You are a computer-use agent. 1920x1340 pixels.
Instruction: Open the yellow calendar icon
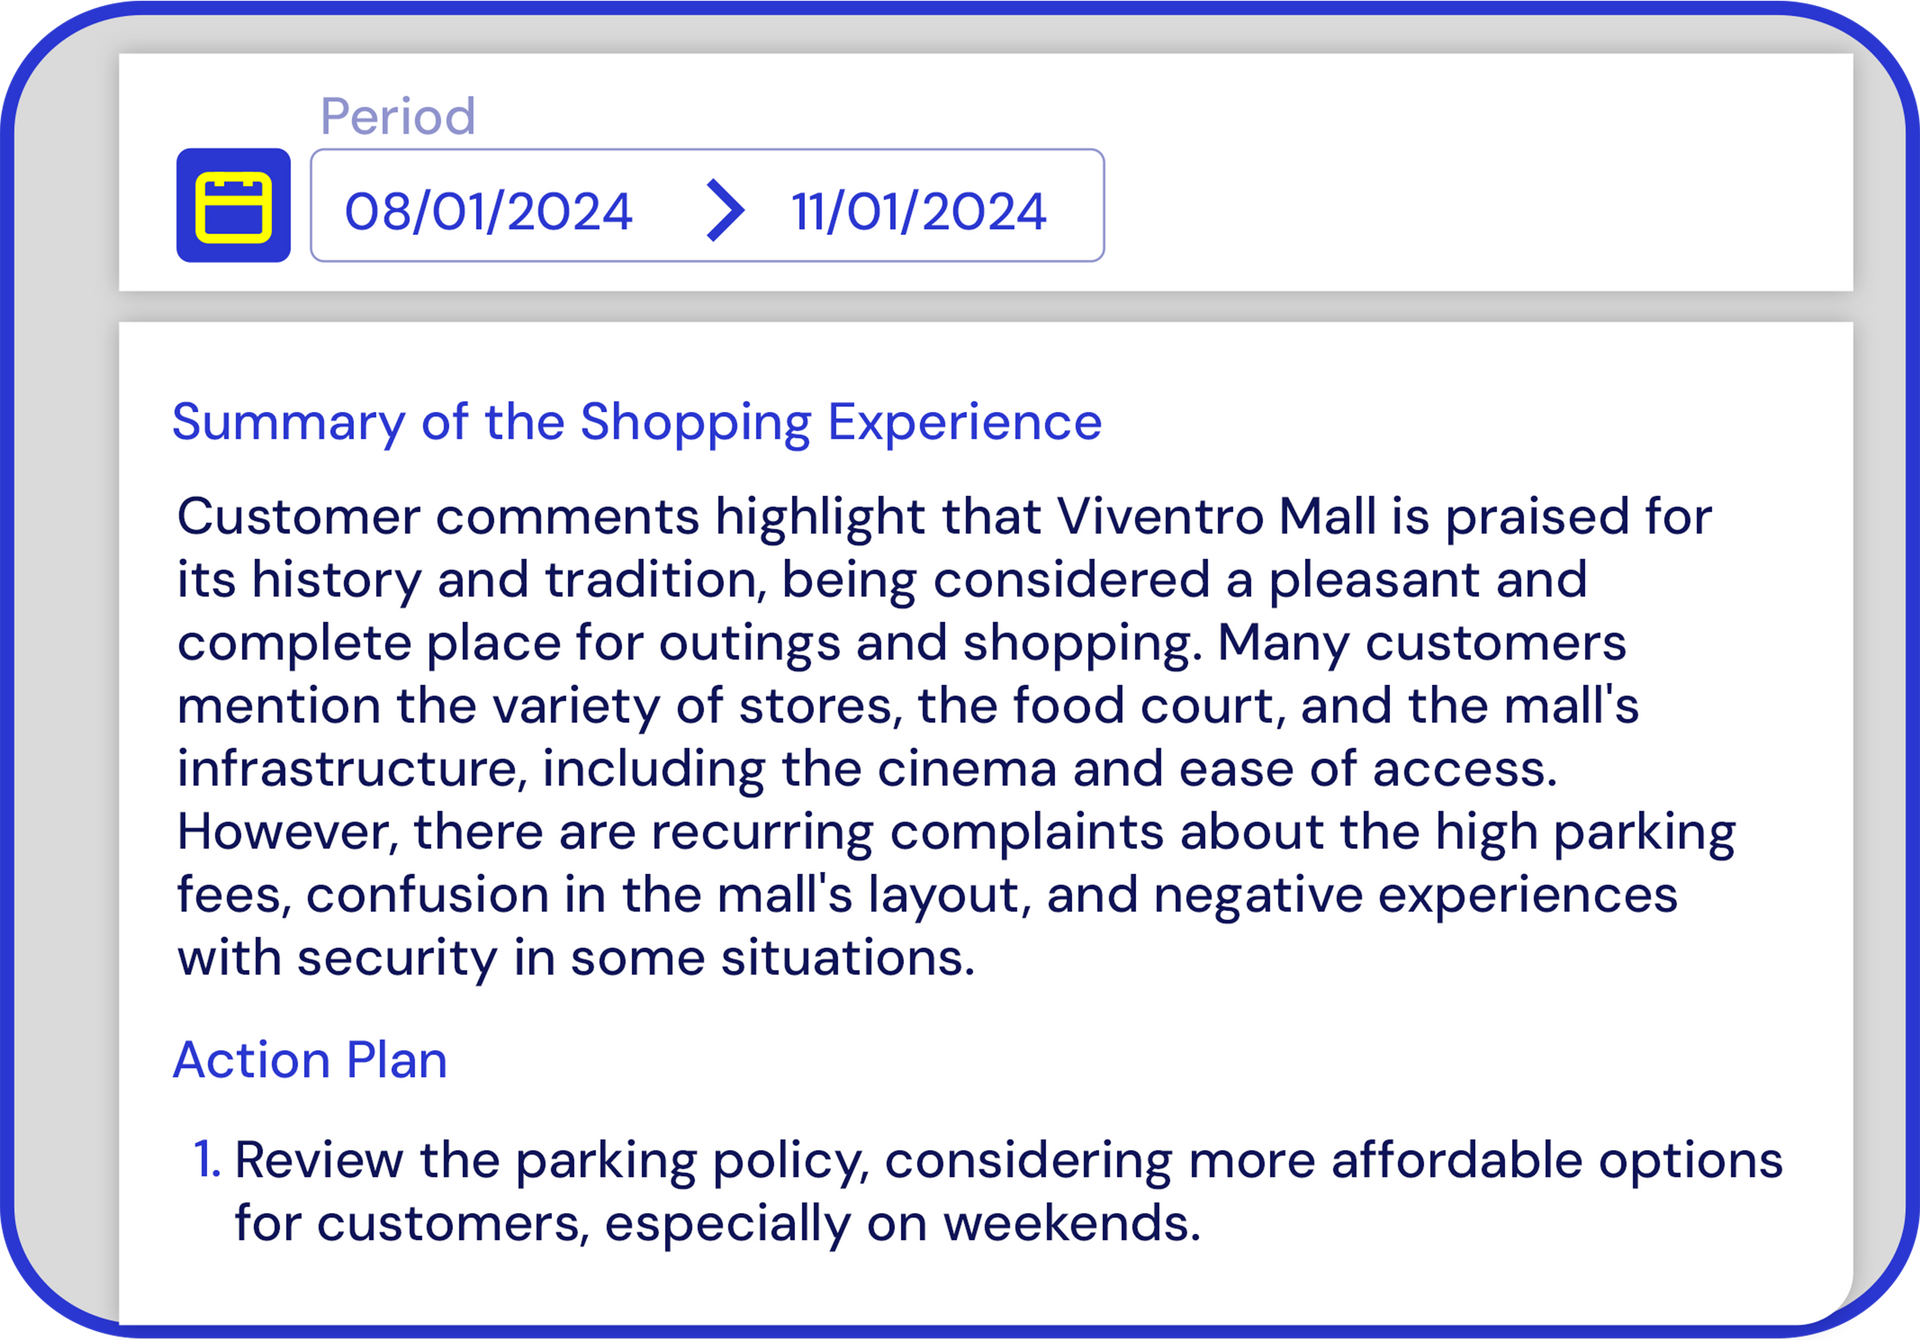click(x=233, y=206)
